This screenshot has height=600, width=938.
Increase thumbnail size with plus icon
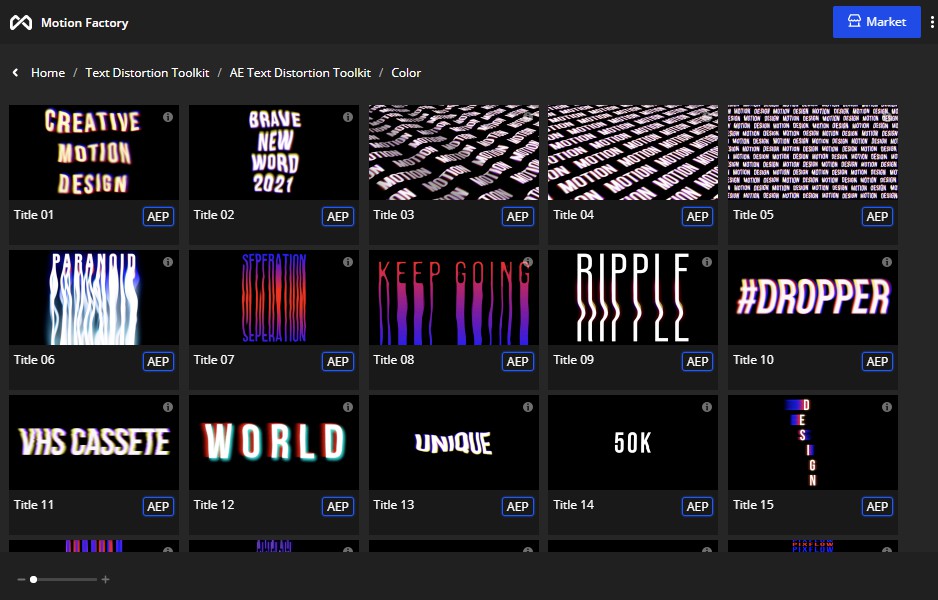(x=105, y=579)
